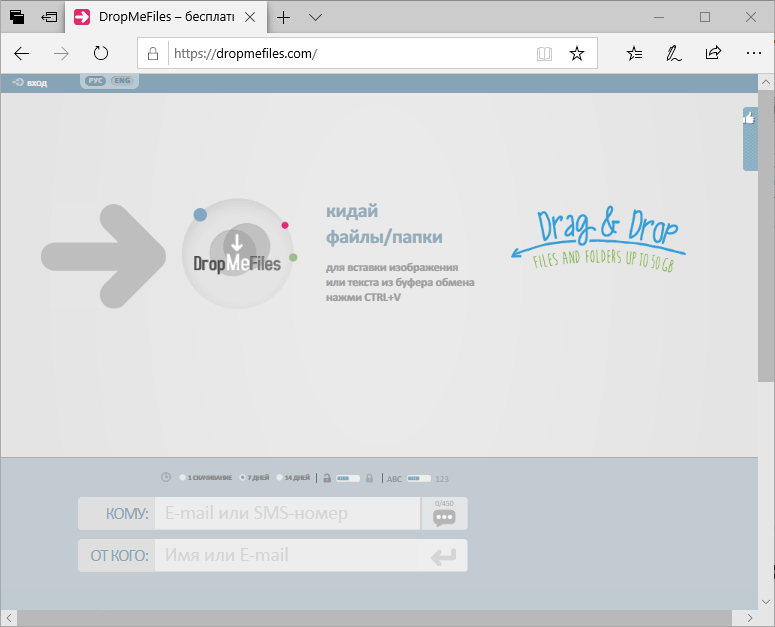
Task: Click the CTRL+V paste hint text
Action: coord(400,282)
